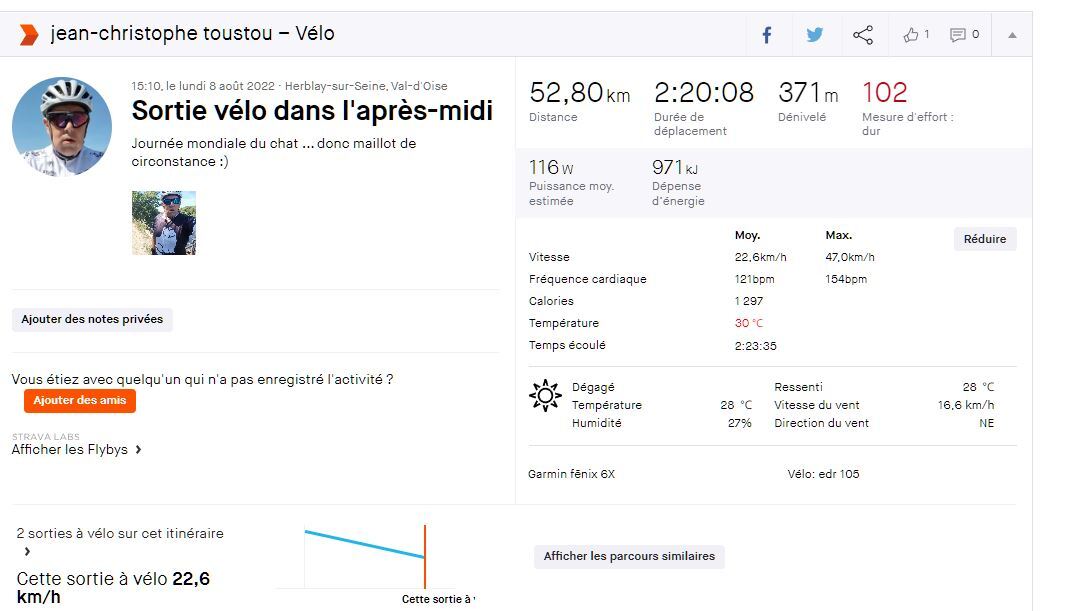The height and width of the screenshot is (611, 1084).
Task: Open the share options icon
Action: [x=863, y=35]
